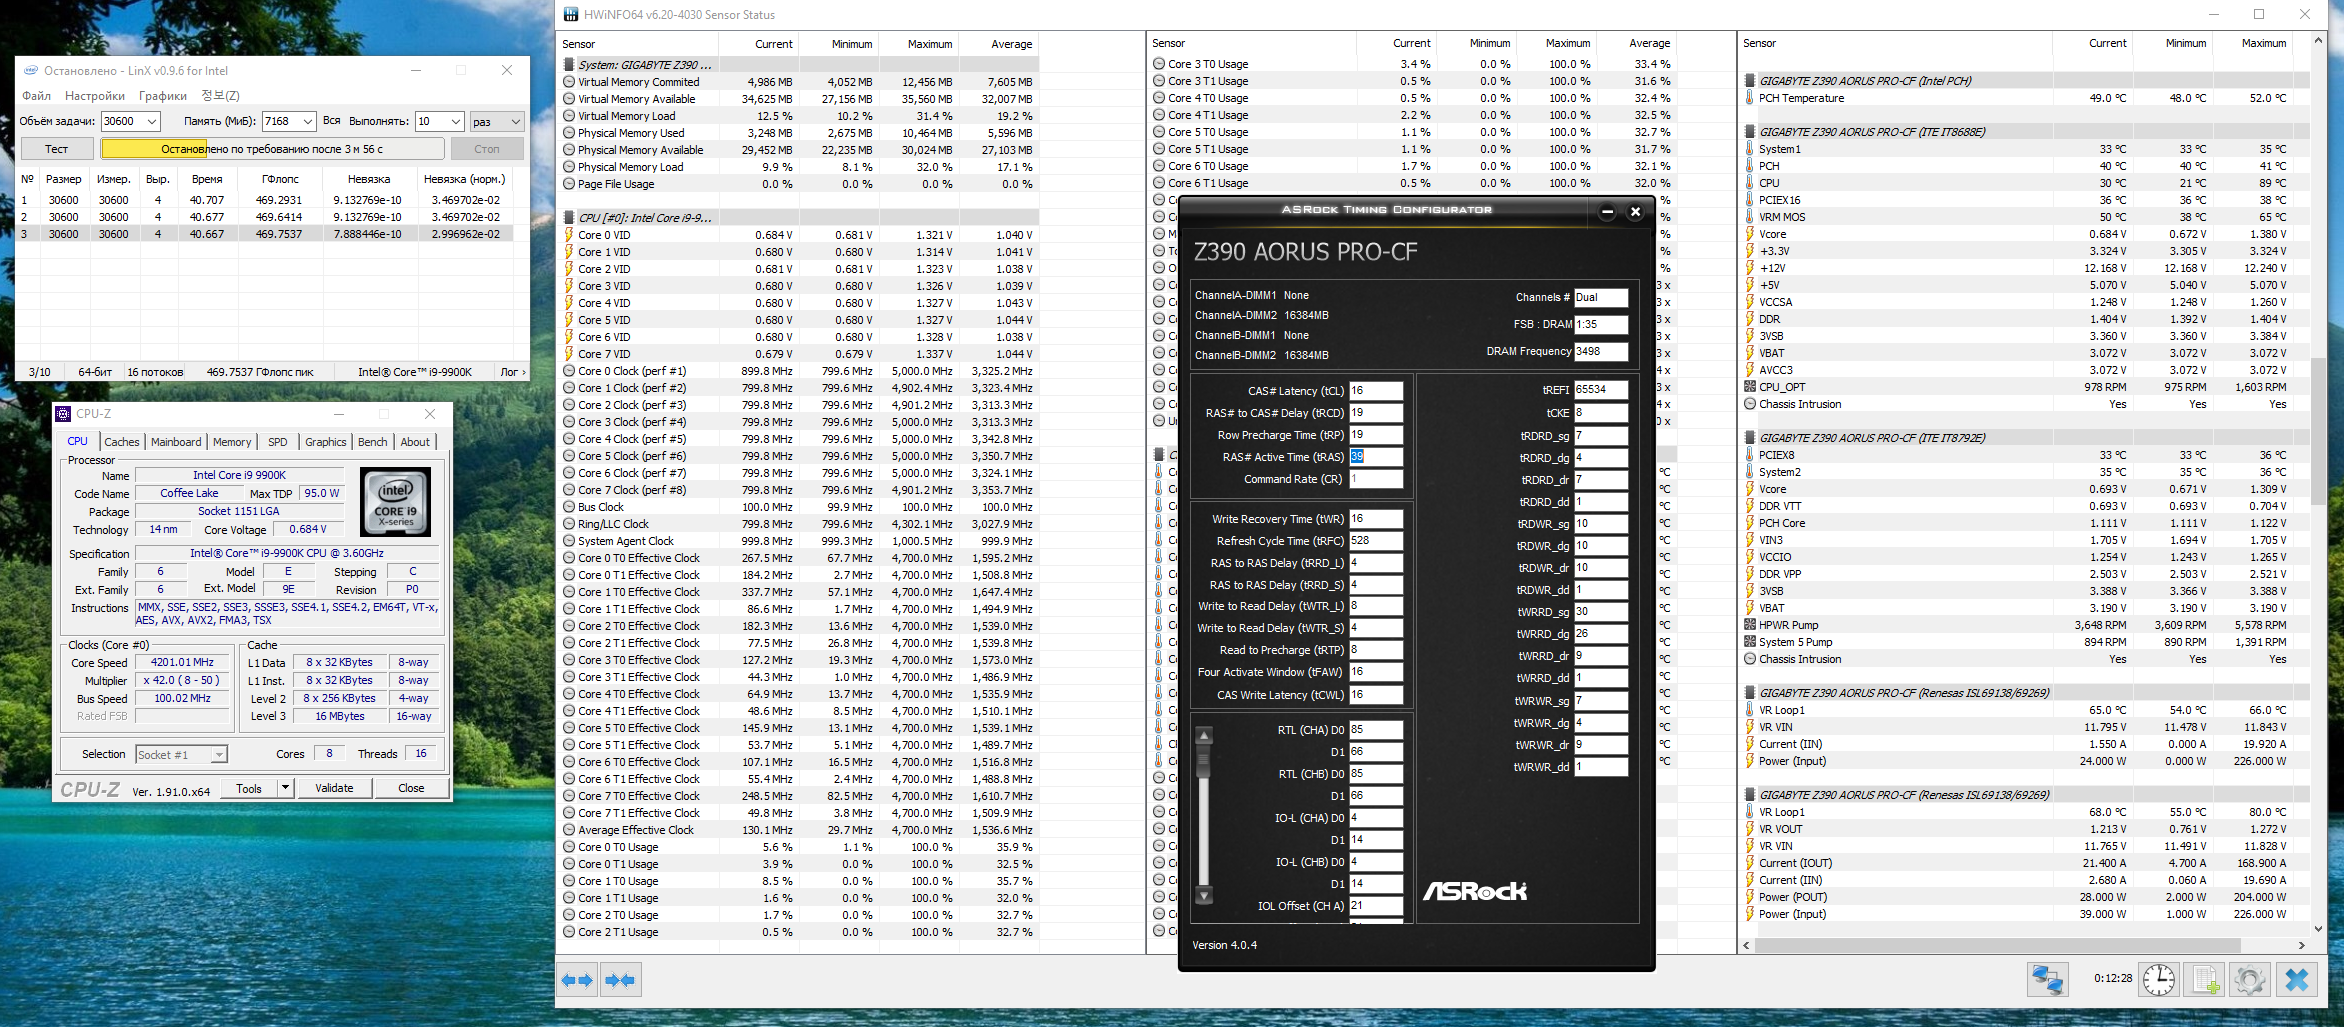Screen dimensions: 2344x1027
Task: Click the ASRock Timing Configurator scrollbar up arrow
Action: pyautogui.click(x=1204, y=736)
